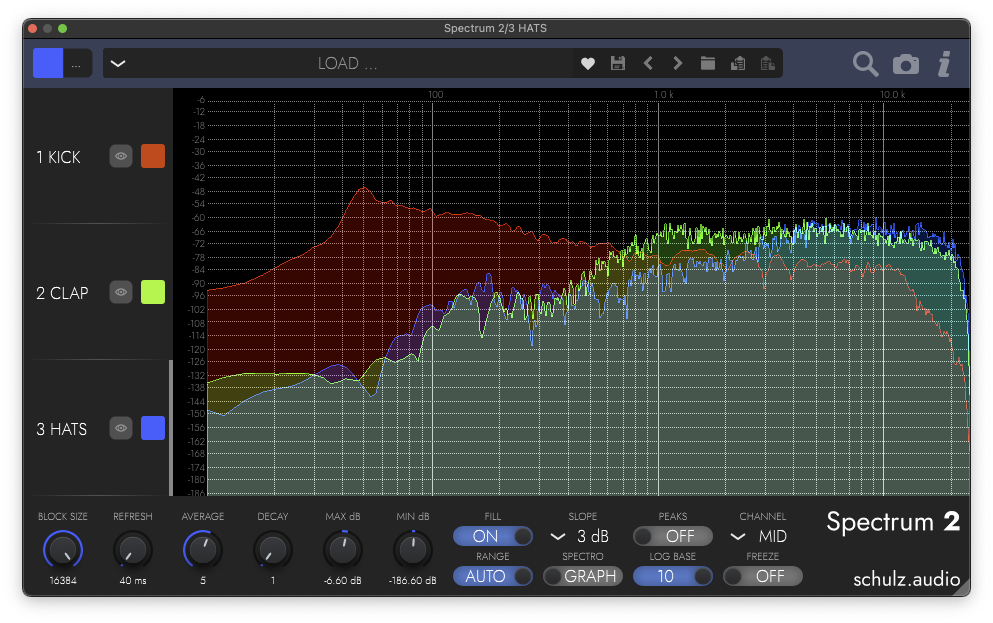Click the DECAY knob
The width and height of the screenshot is (993, 623).
(273, 550)
